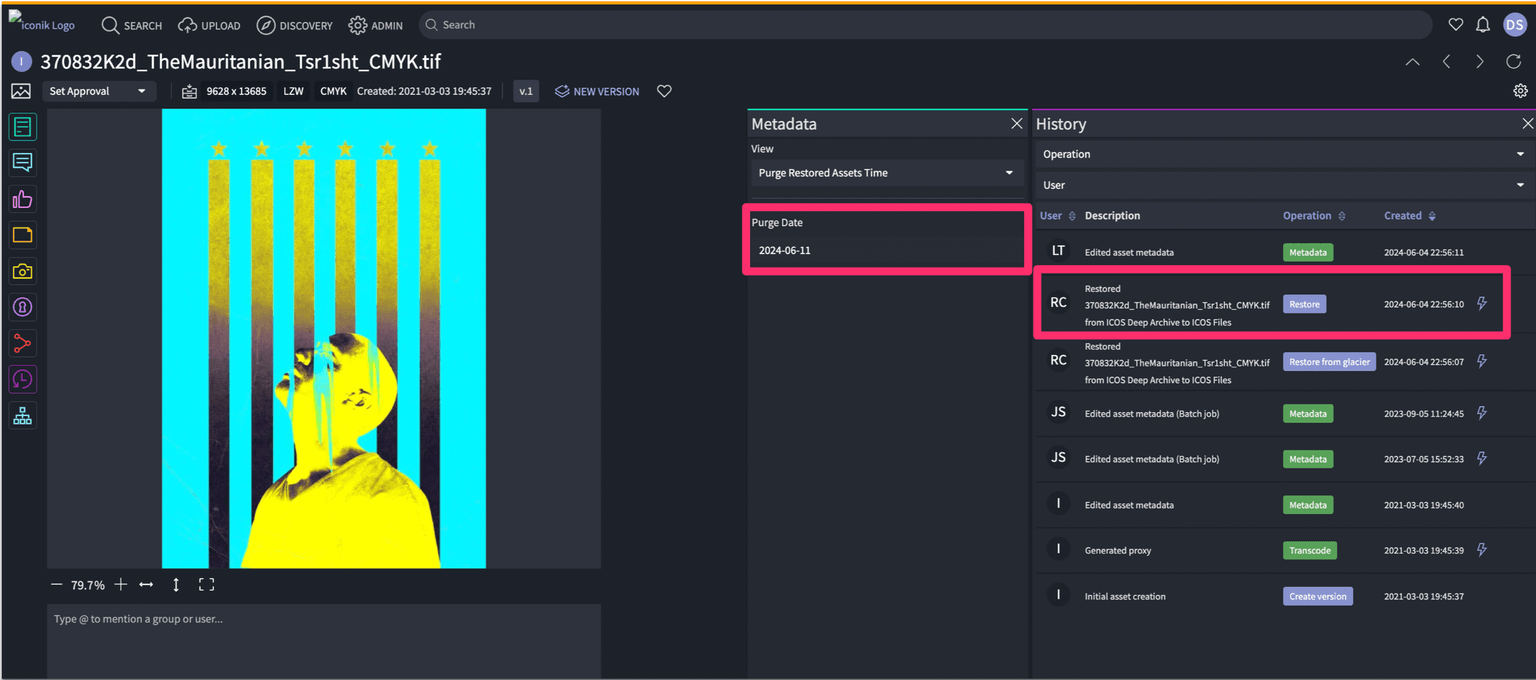
Task: Click the NEW VERSION button
Action: (597, 91)
